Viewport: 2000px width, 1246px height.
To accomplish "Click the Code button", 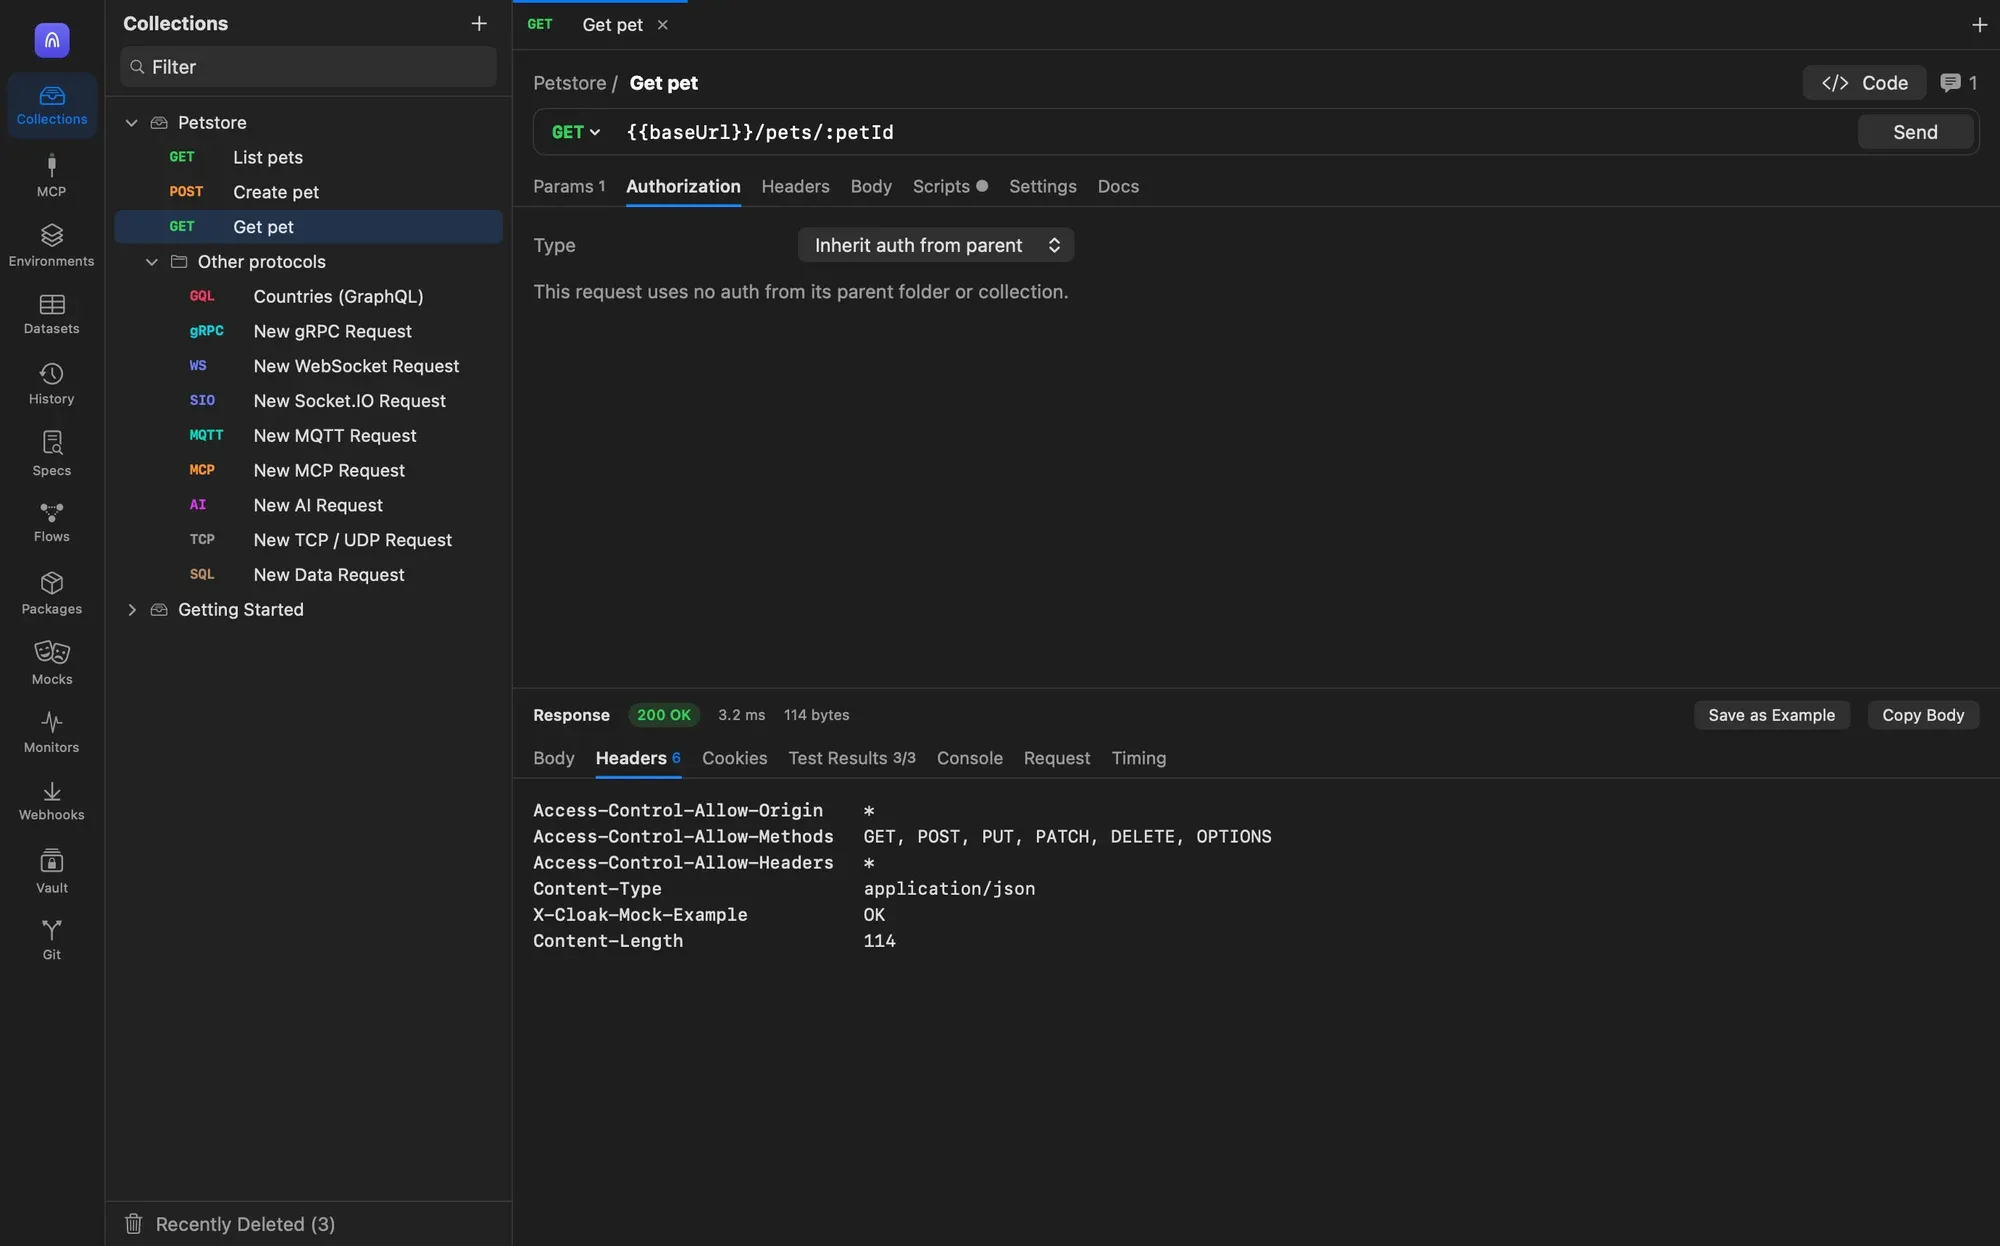I will coord(1864,83).
